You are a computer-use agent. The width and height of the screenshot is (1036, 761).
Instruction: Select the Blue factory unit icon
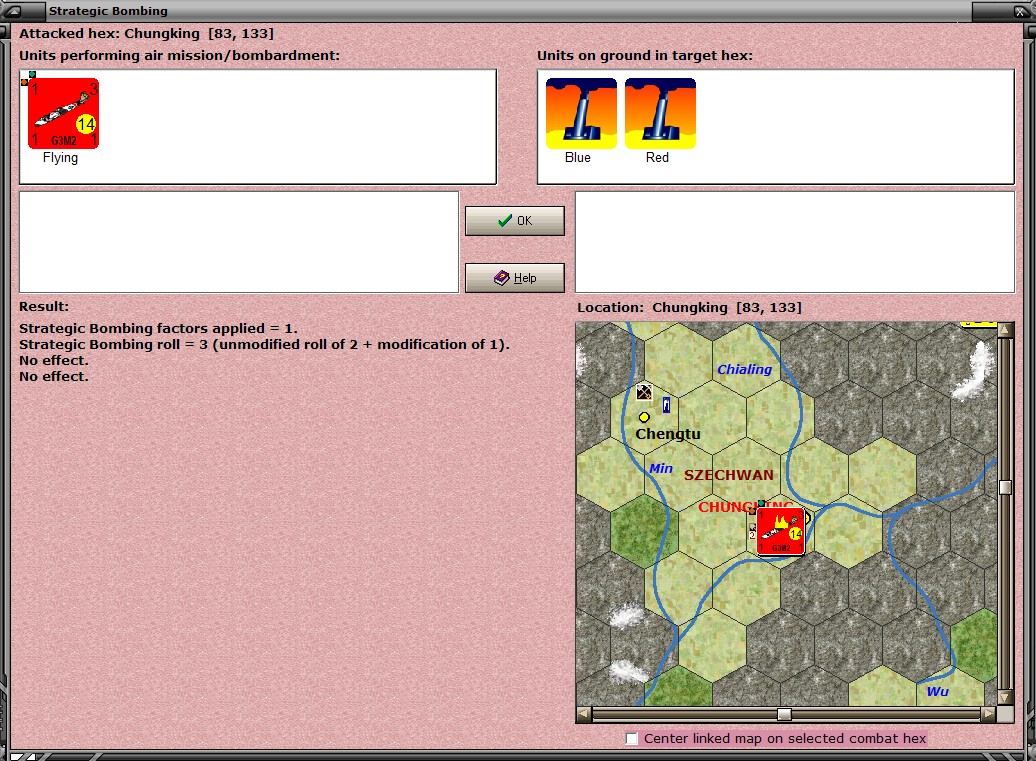[x=581, y=113]
